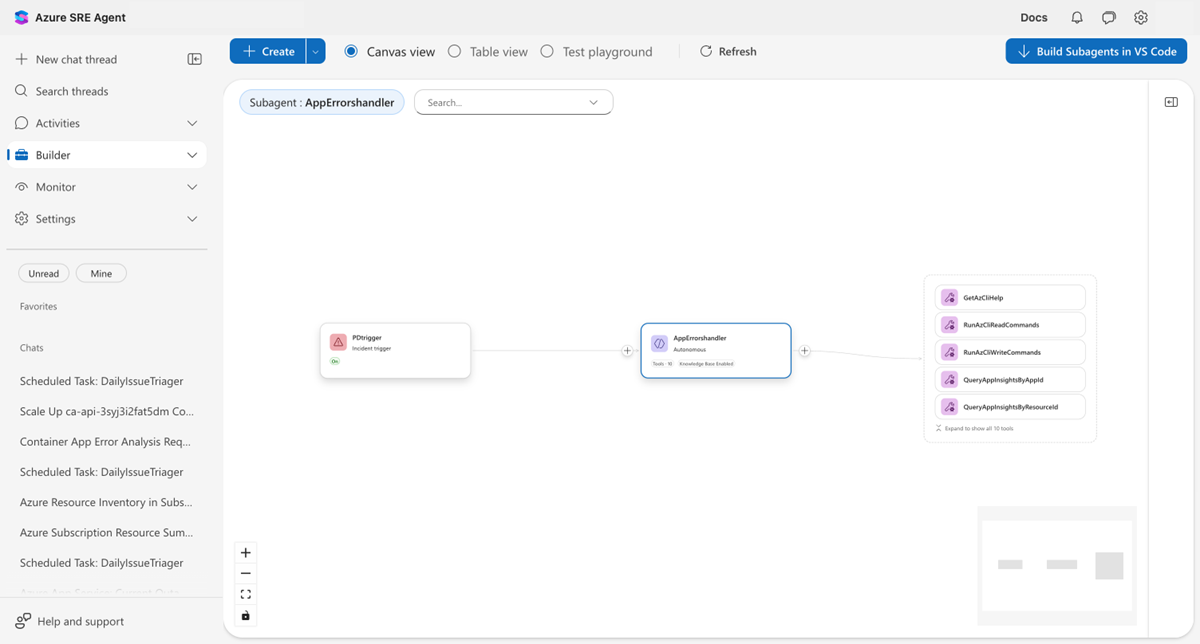Select the PDtrigger incident trigger warning icon
This screenshot has width=1200, height=644.
tap(338, 342)
